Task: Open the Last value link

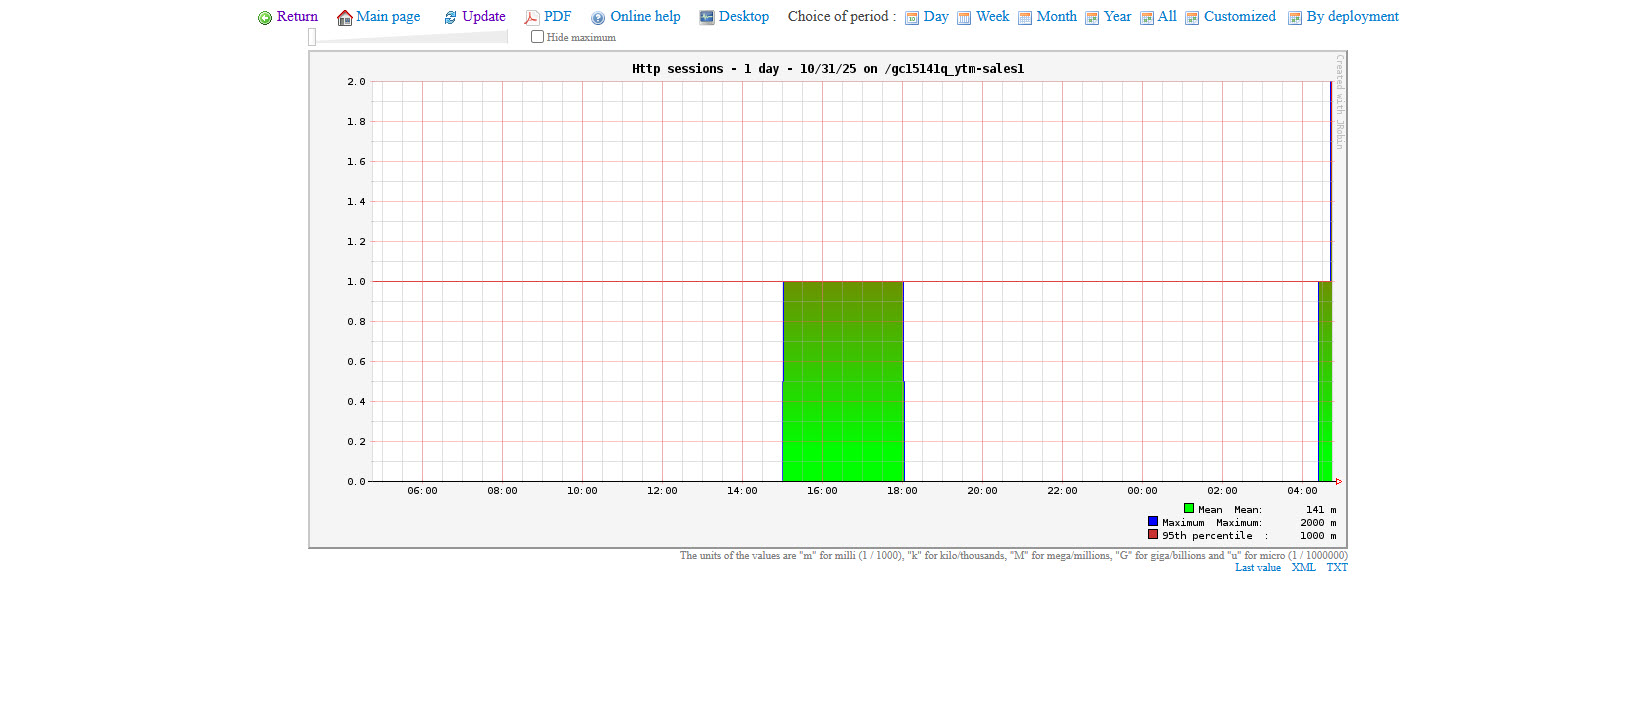Action: click(x=1257, y=568)
